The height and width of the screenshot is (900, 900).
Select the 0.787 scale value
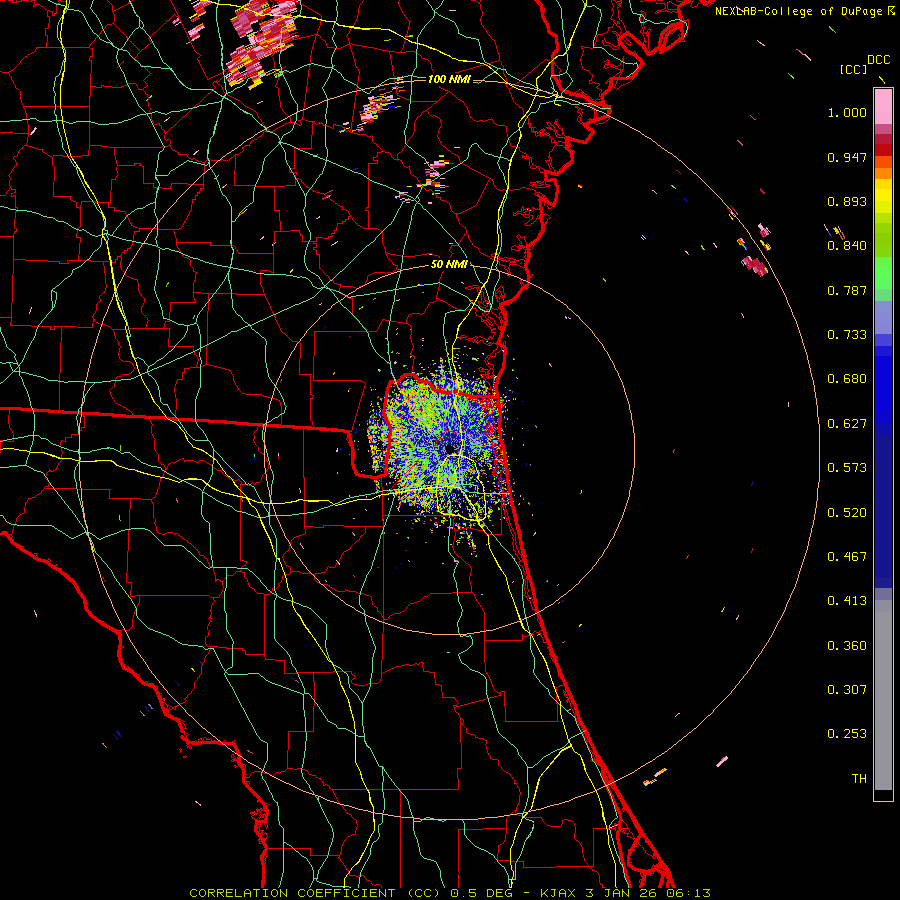click(847, 290)
